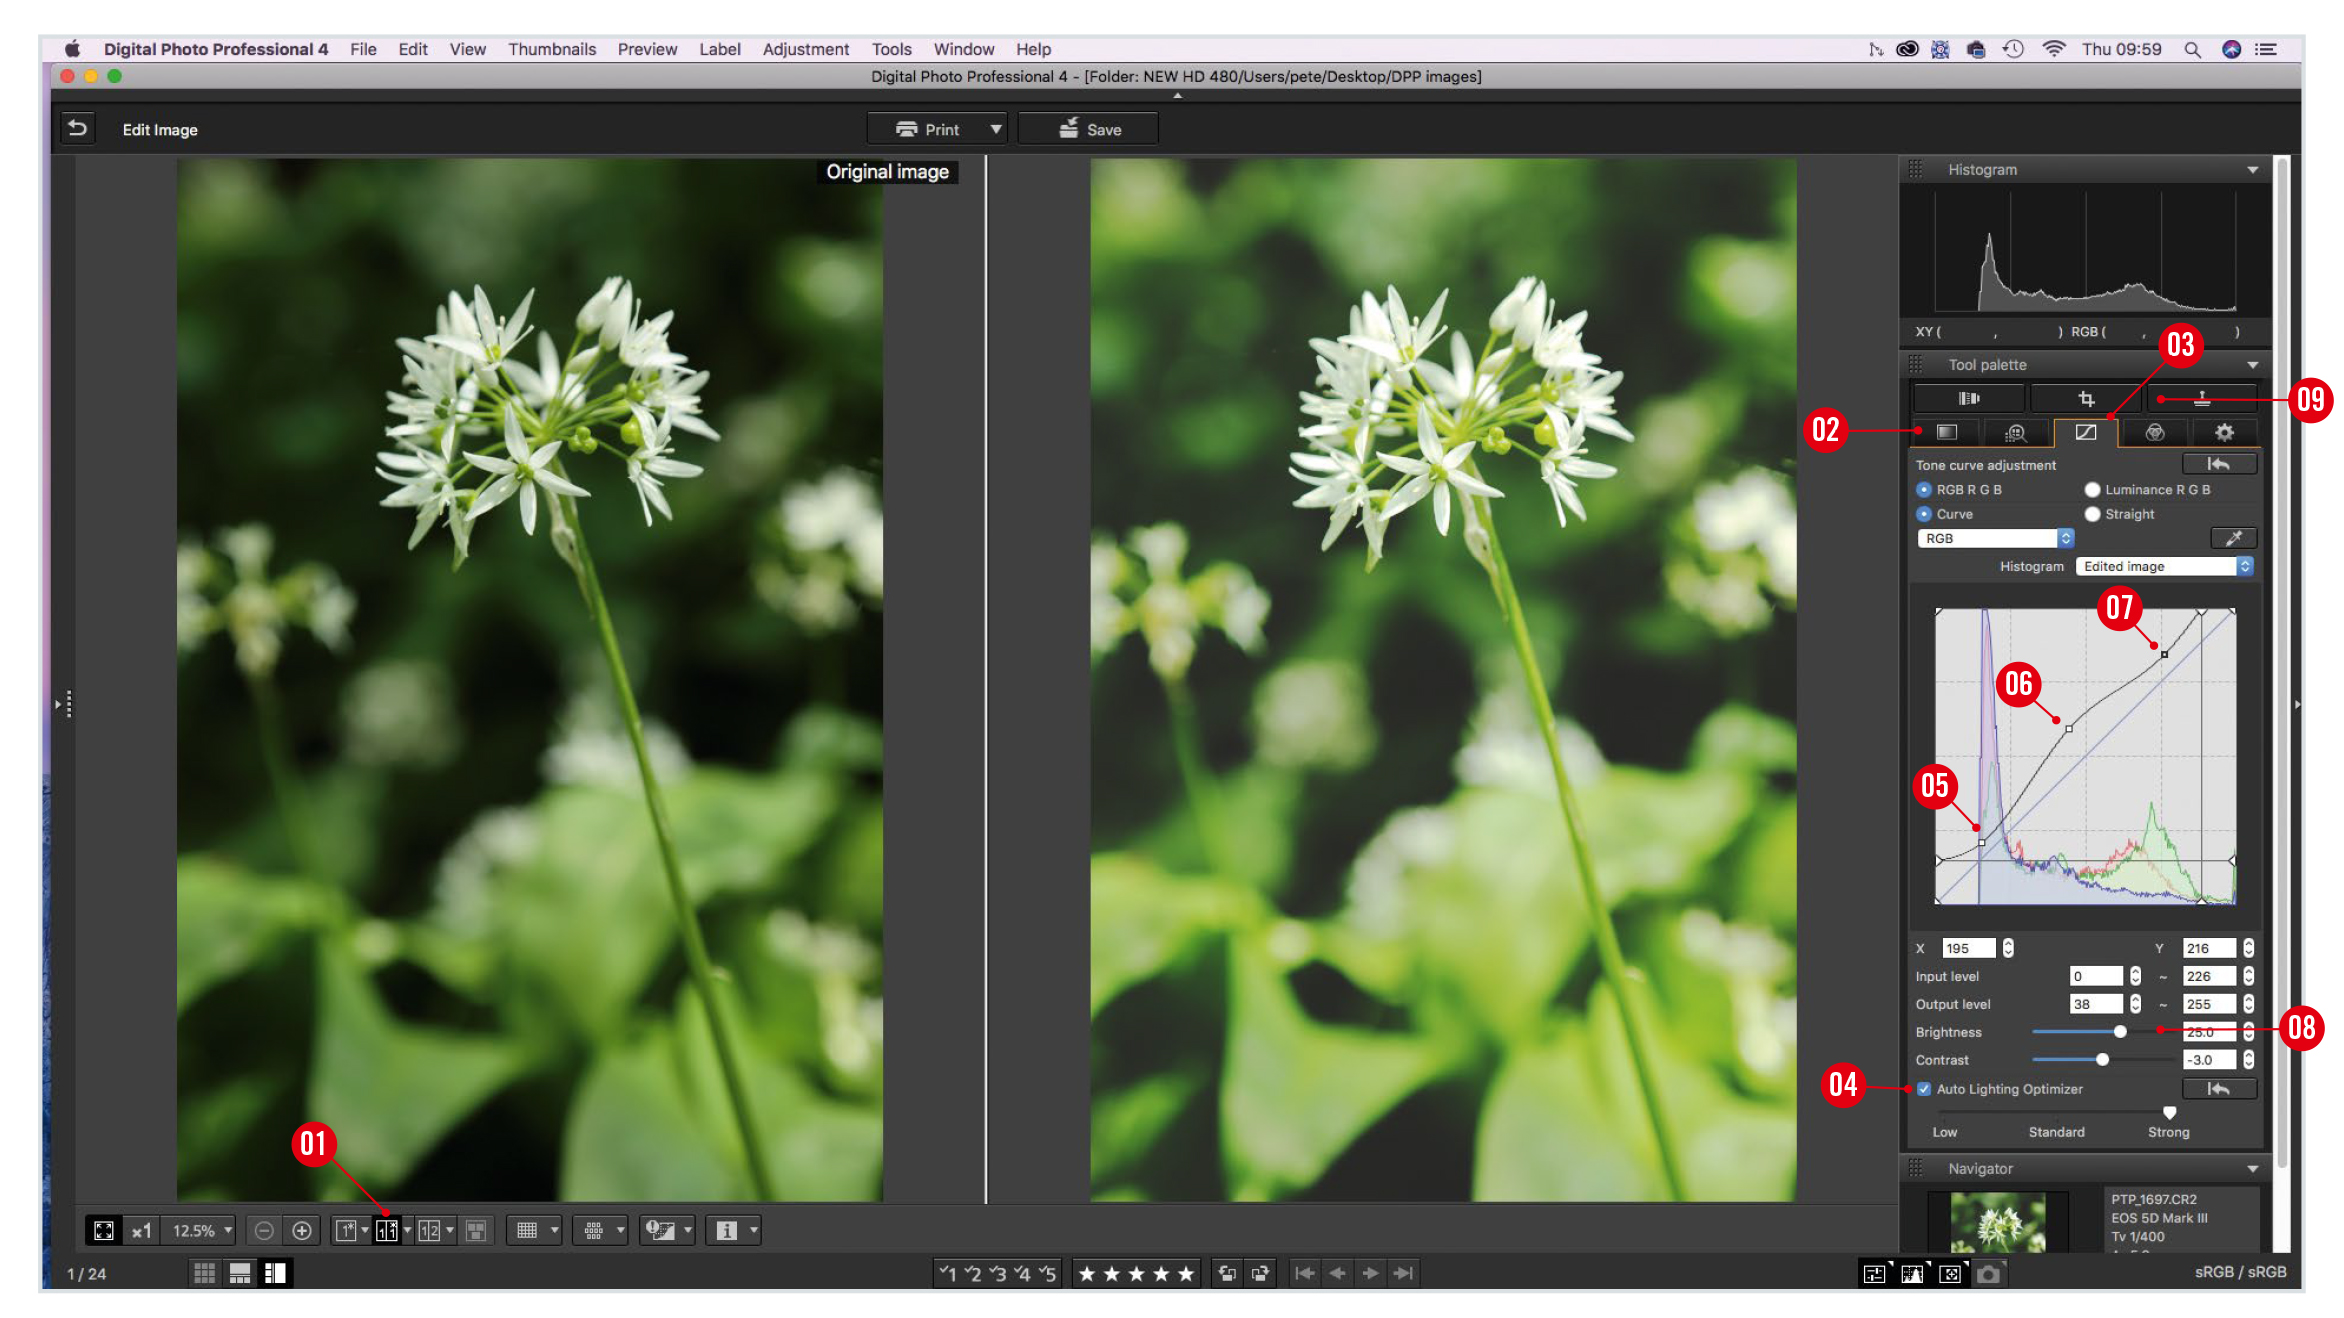Click the Navigator flower thumbnail
Screen dimensions: 2344x1318
click(1997, 1222)
